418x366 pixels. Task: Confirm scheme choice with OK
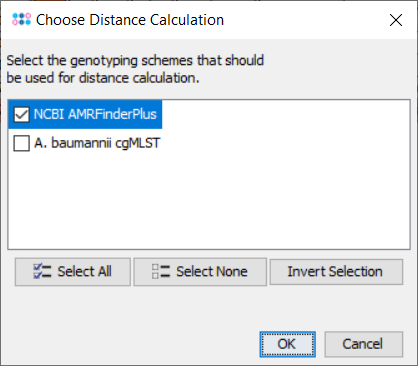(287, 344)
